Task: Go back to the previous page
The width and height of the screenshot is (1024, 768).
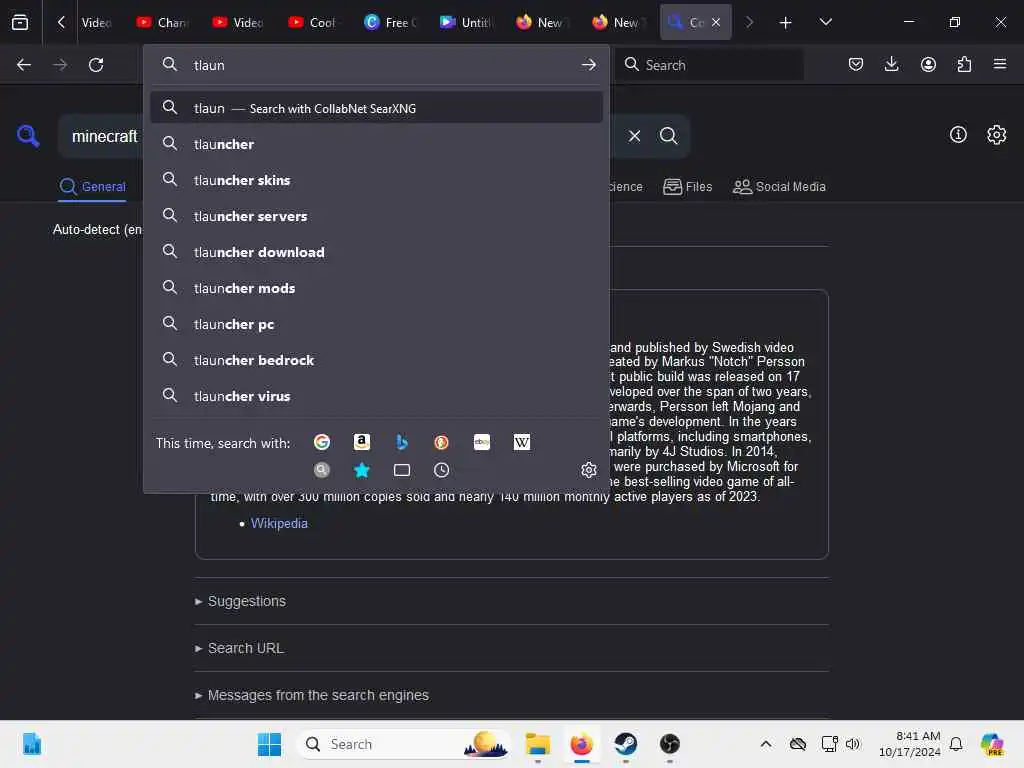Action: (x=24, y=65)
